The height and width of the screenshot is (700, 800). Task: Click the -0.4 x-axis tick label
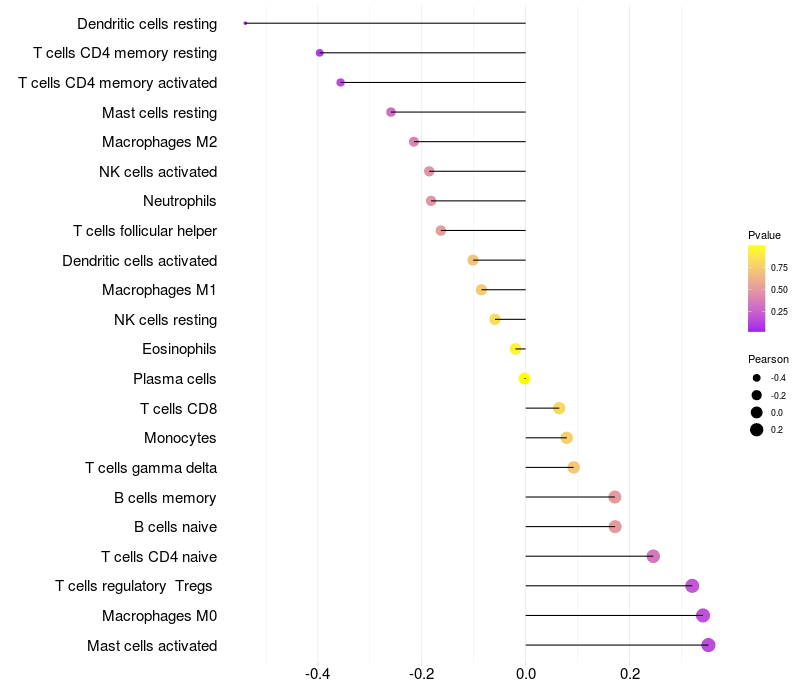point(317,674)
